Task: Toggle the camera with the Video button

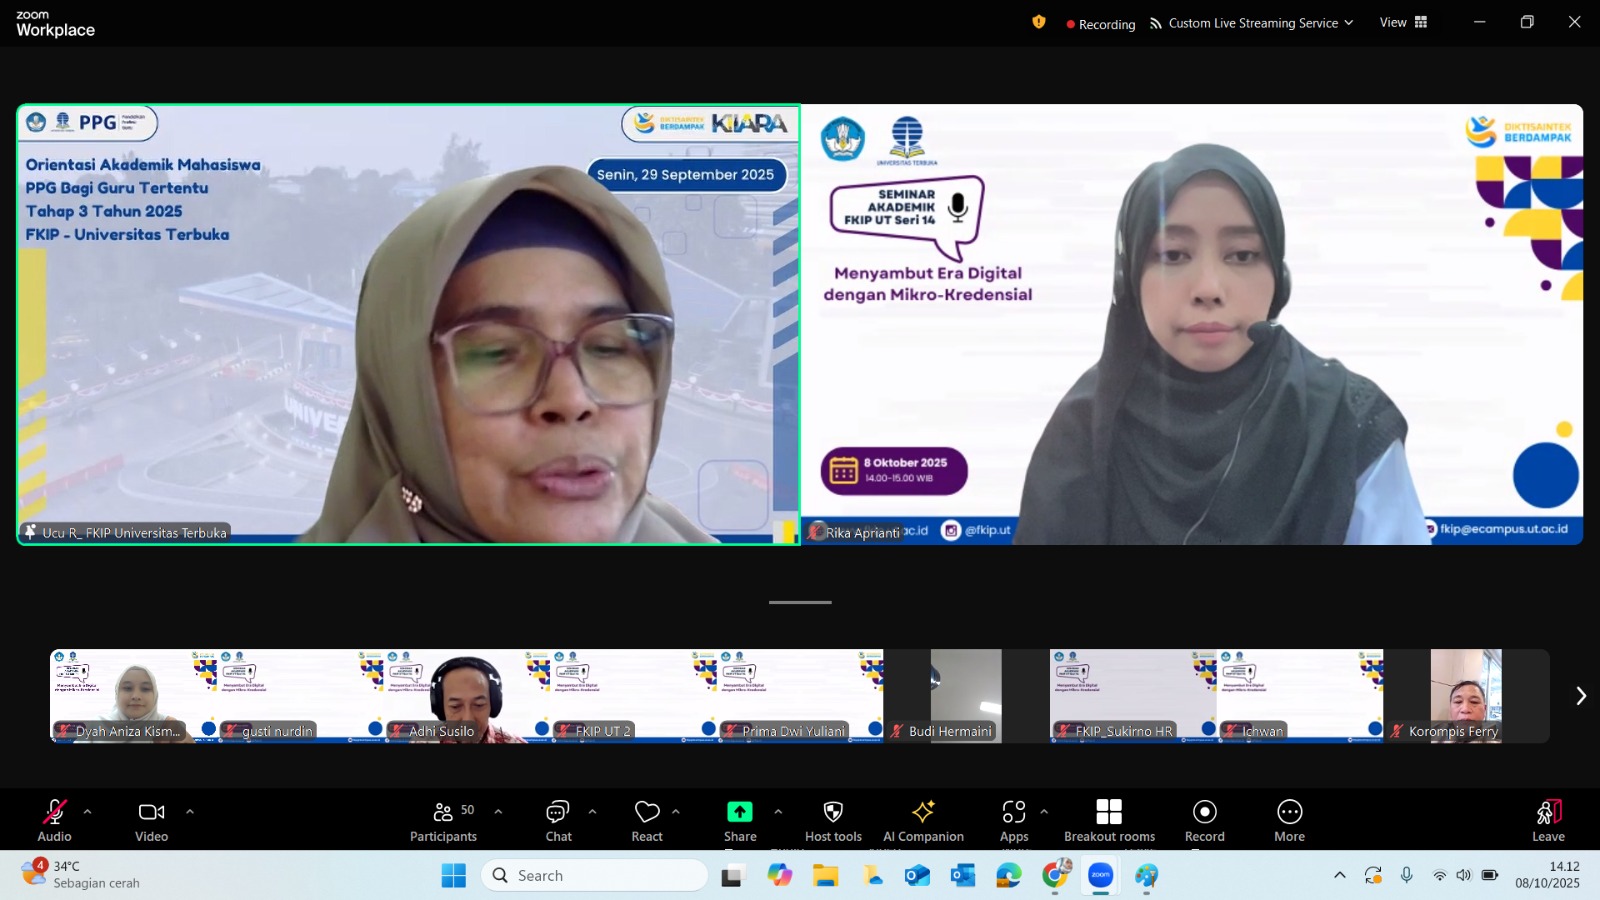Action: click(x=152, y=820)
